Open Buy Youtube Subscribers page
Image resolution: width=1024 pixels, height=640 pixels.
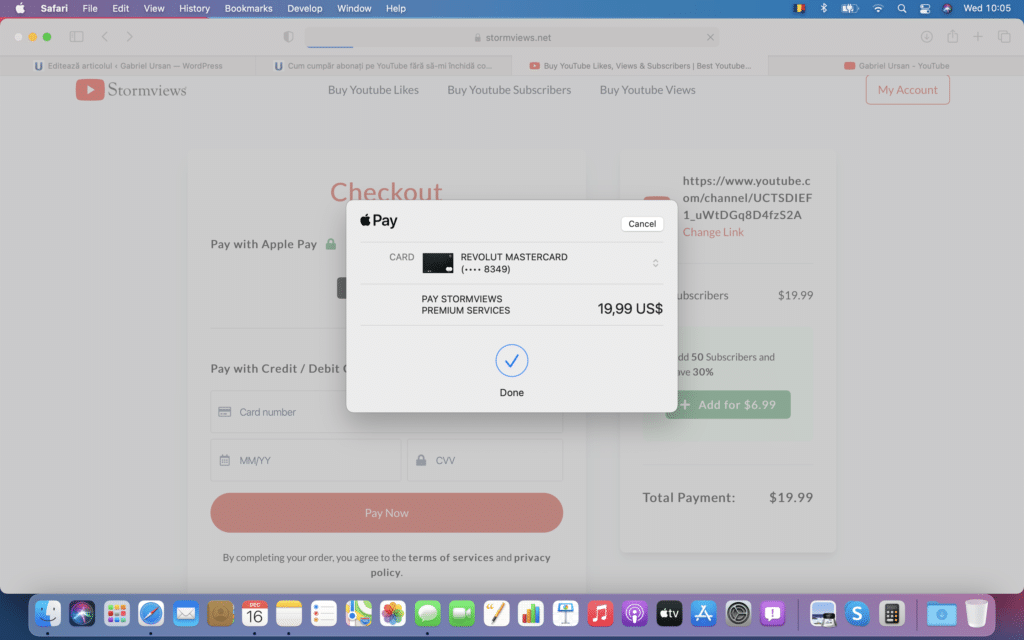[x=509, y=90]
